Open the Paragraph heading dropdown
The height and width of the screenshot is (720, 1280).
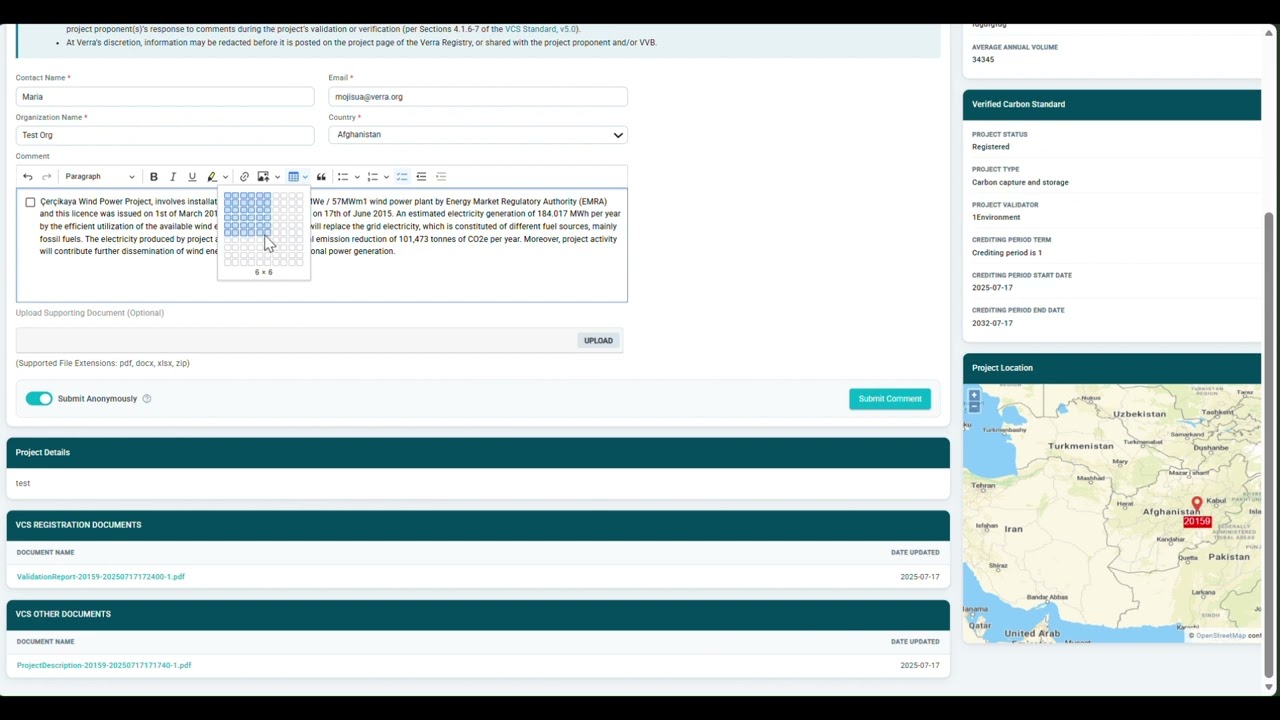point(99,177)
